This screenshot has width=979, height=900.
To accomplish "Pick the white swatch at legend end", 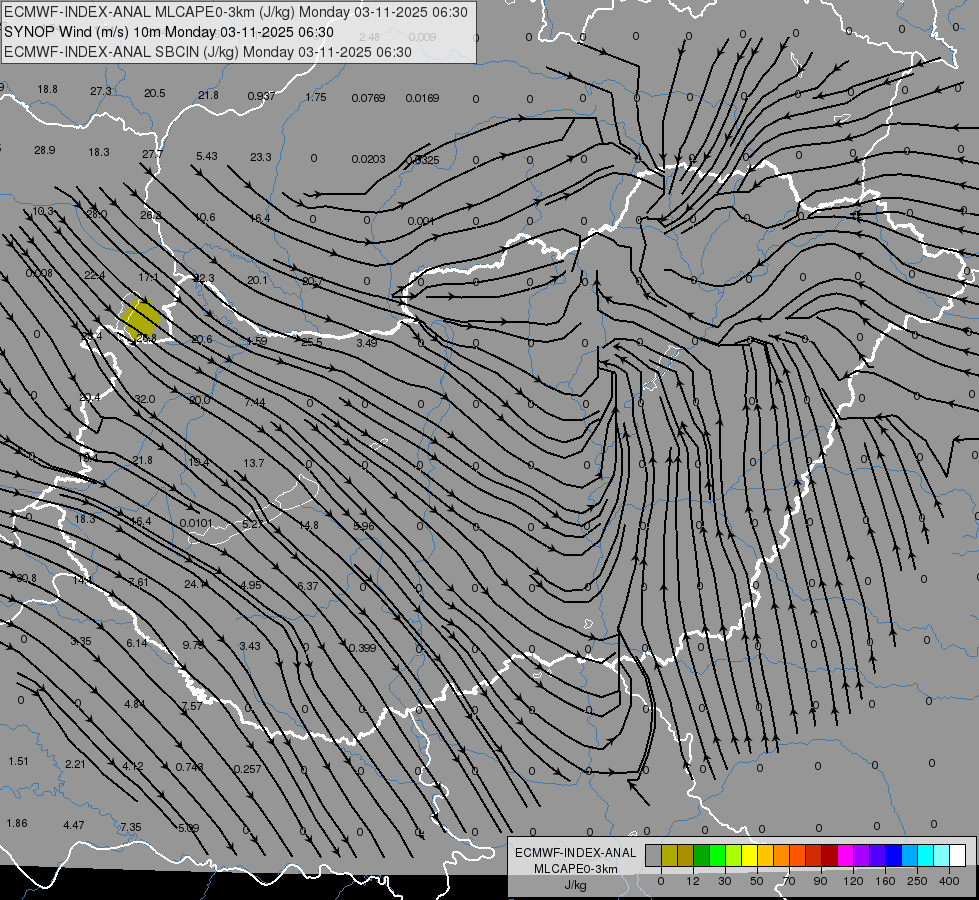I will 958,855.
